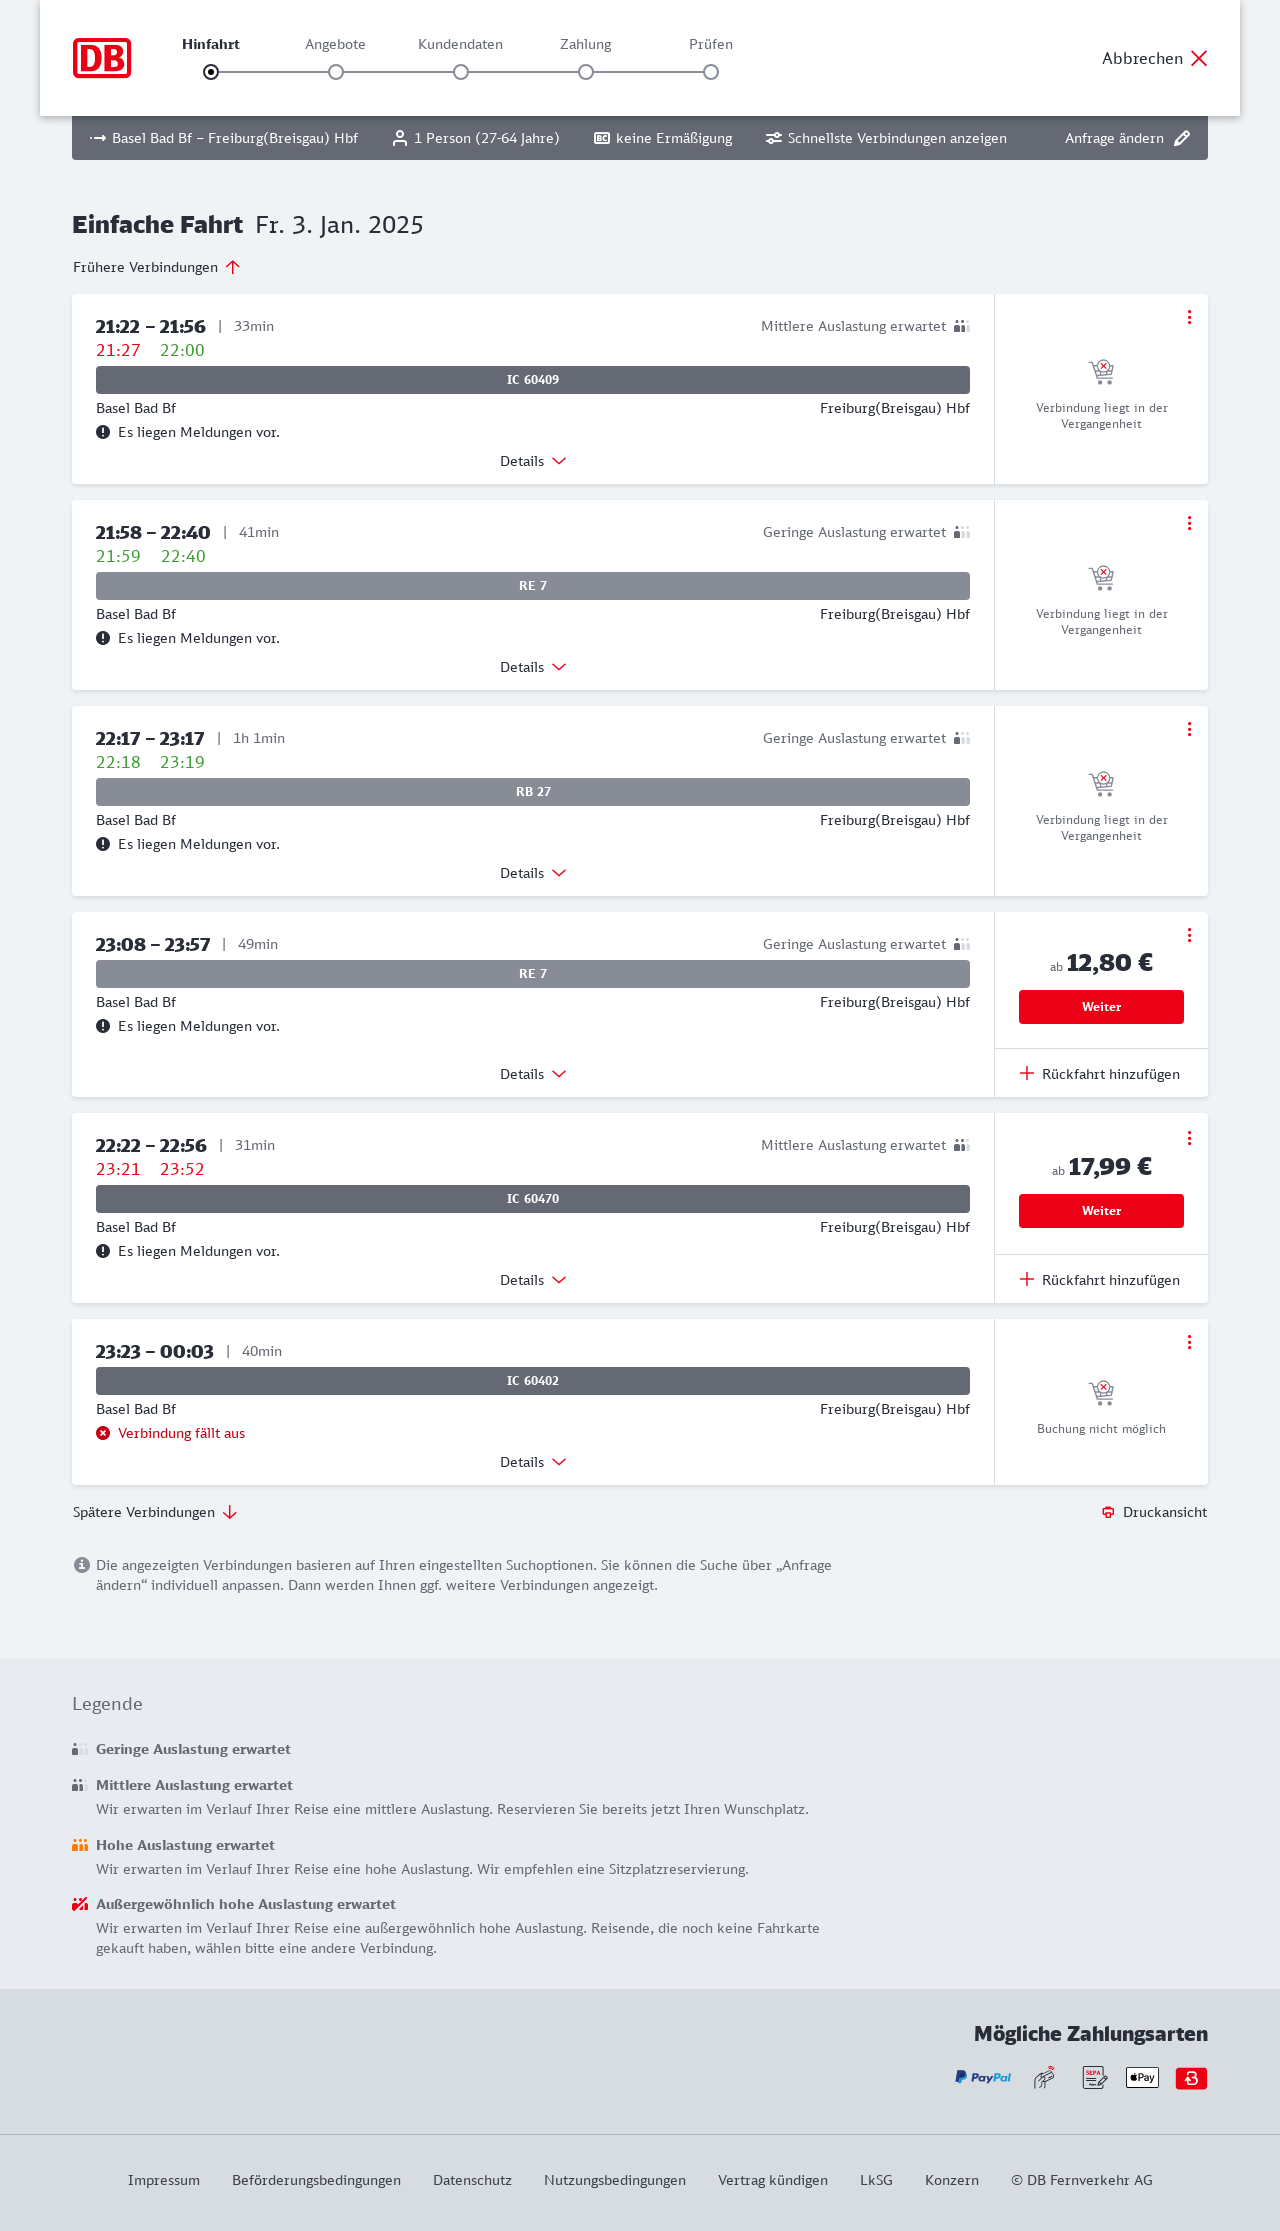
Task: Click the pencil icon beside Anfrage ändern
Action: [x=1182, y=138]
